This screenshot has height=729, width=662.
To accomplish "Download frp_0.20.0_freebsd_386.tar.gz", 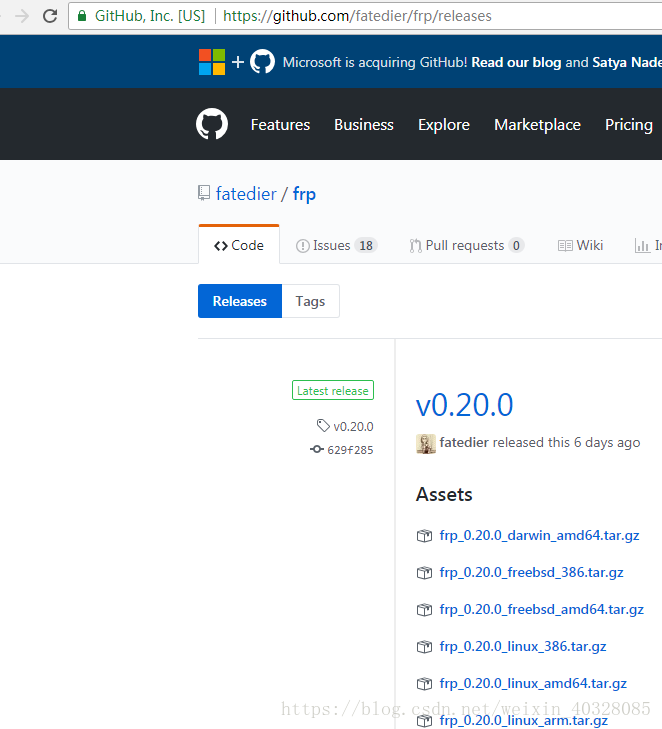I will (x=531, y=572).
